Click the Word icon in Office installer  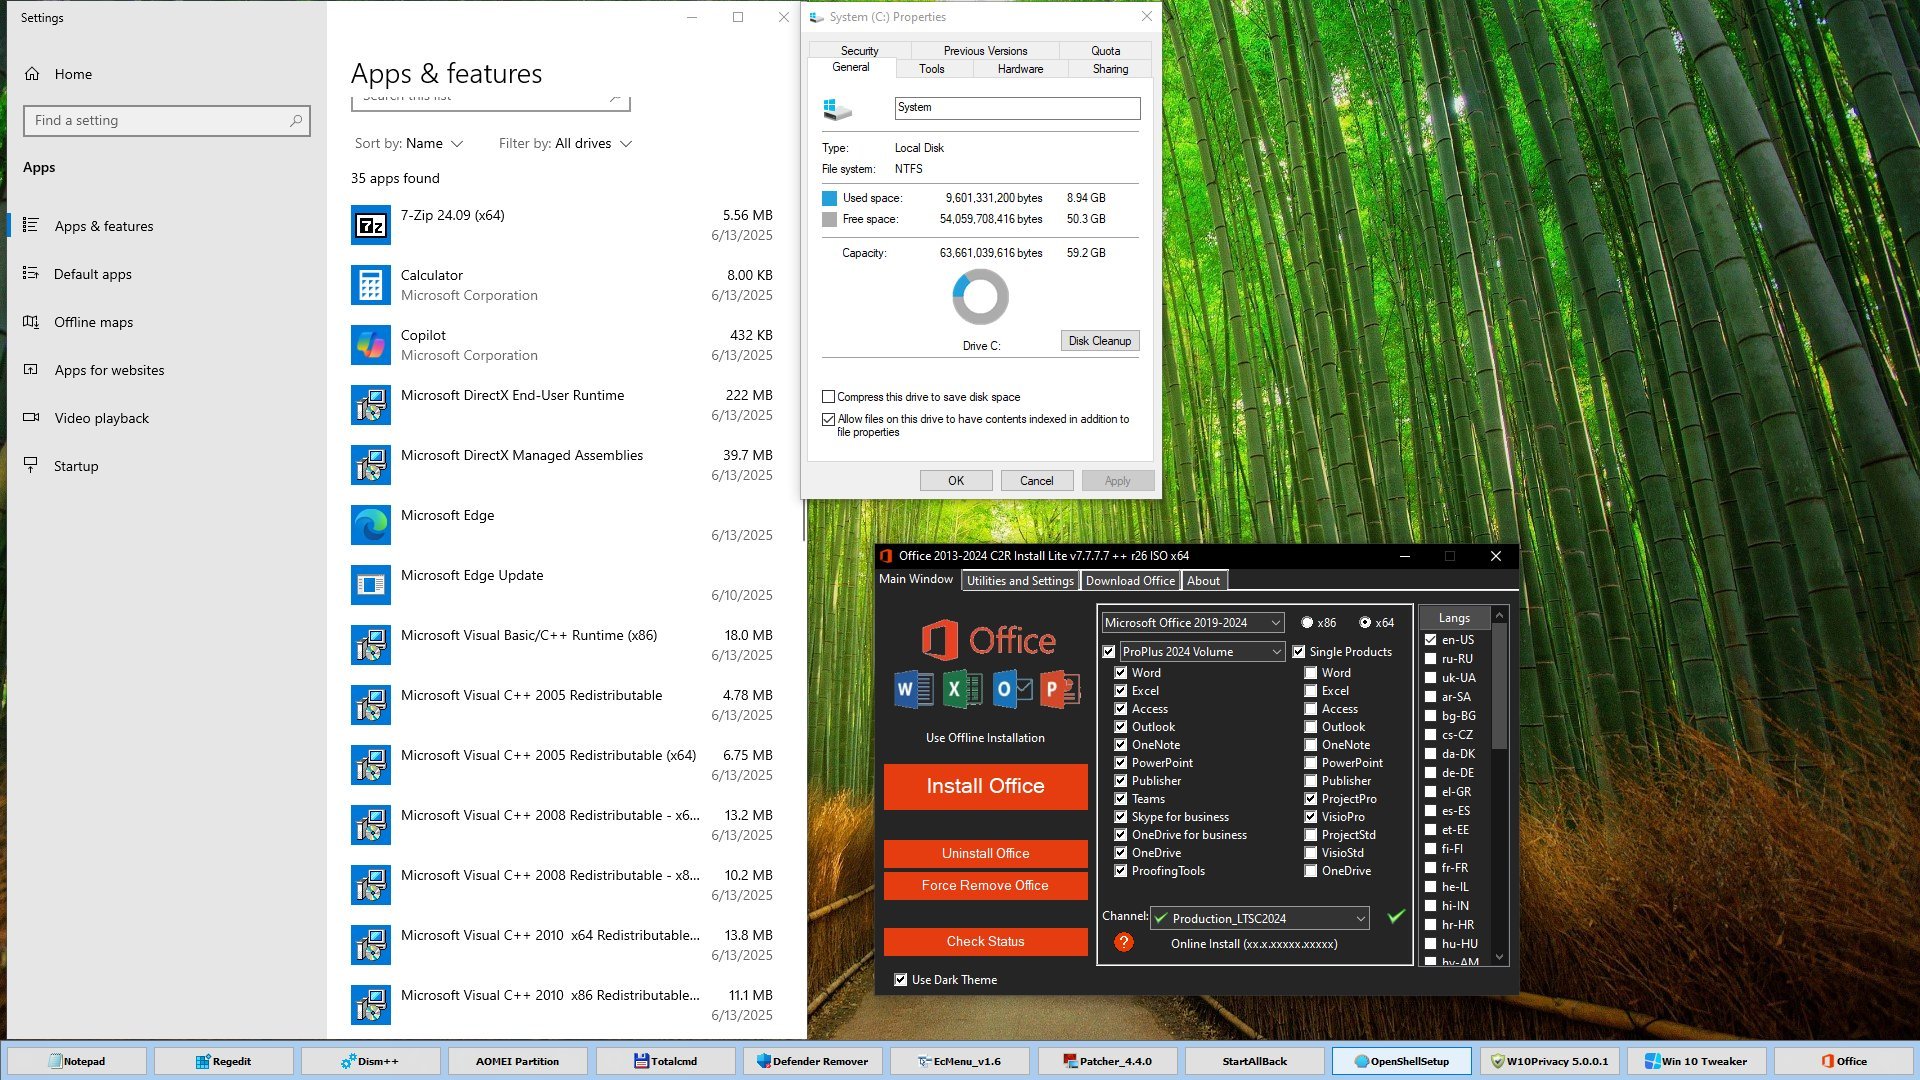(913, 689)
